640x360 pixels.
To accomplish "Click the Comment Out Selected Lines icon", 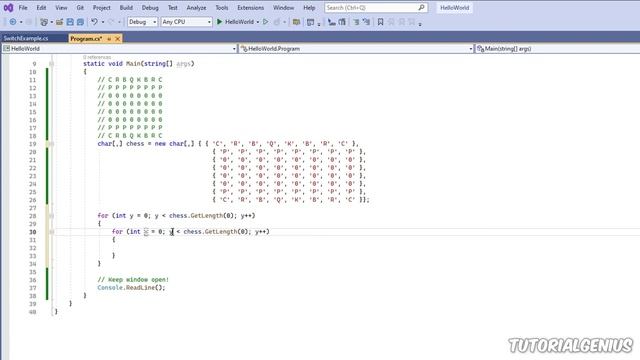I will point(356,22).
